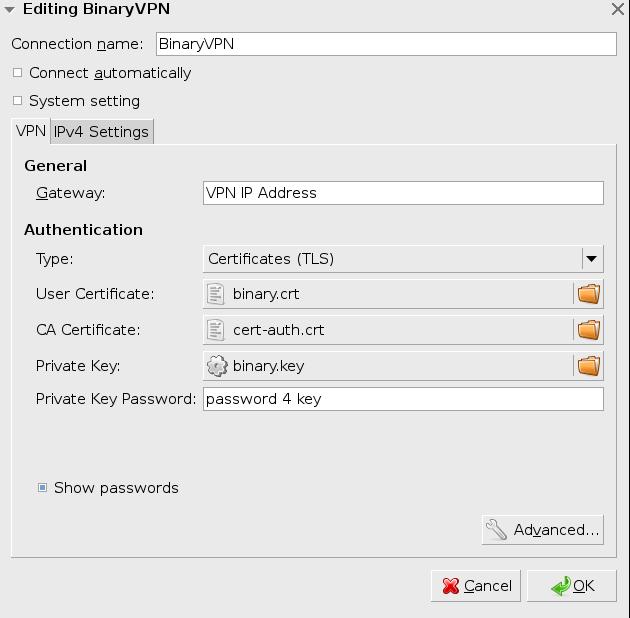630x618 pixels.
Task: Collapse the window menu triangle in title bar
Action: [x=9, y=9]
